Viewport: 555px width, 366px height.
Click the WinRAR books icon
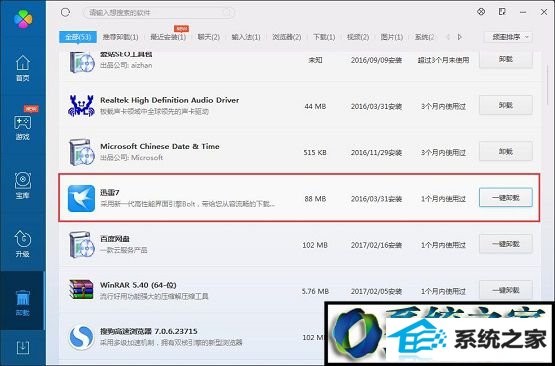click(x=81, y=290)
